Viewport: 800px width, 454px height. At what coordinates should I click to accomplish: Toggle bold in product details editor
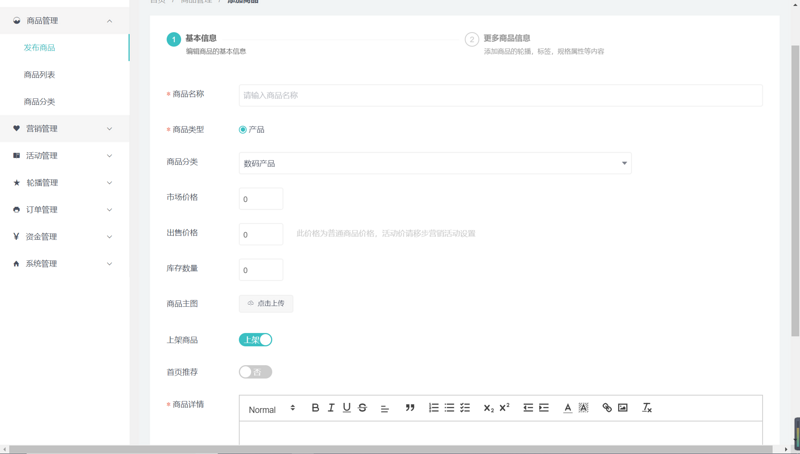click(x=315, y=408)
